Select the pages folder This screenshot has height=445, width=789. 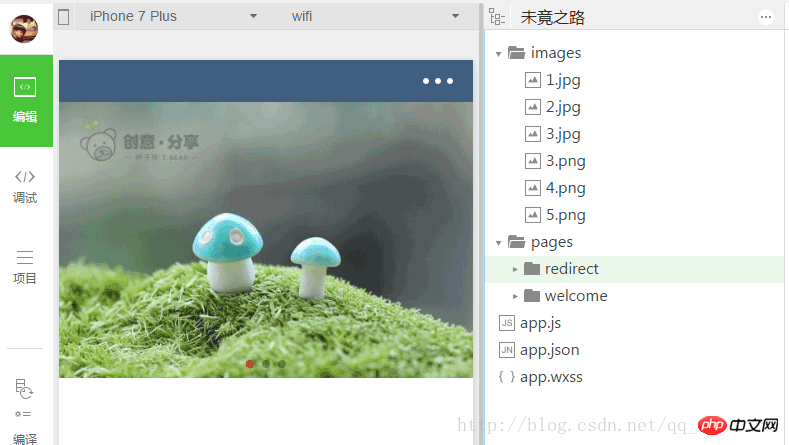point(540,242)
